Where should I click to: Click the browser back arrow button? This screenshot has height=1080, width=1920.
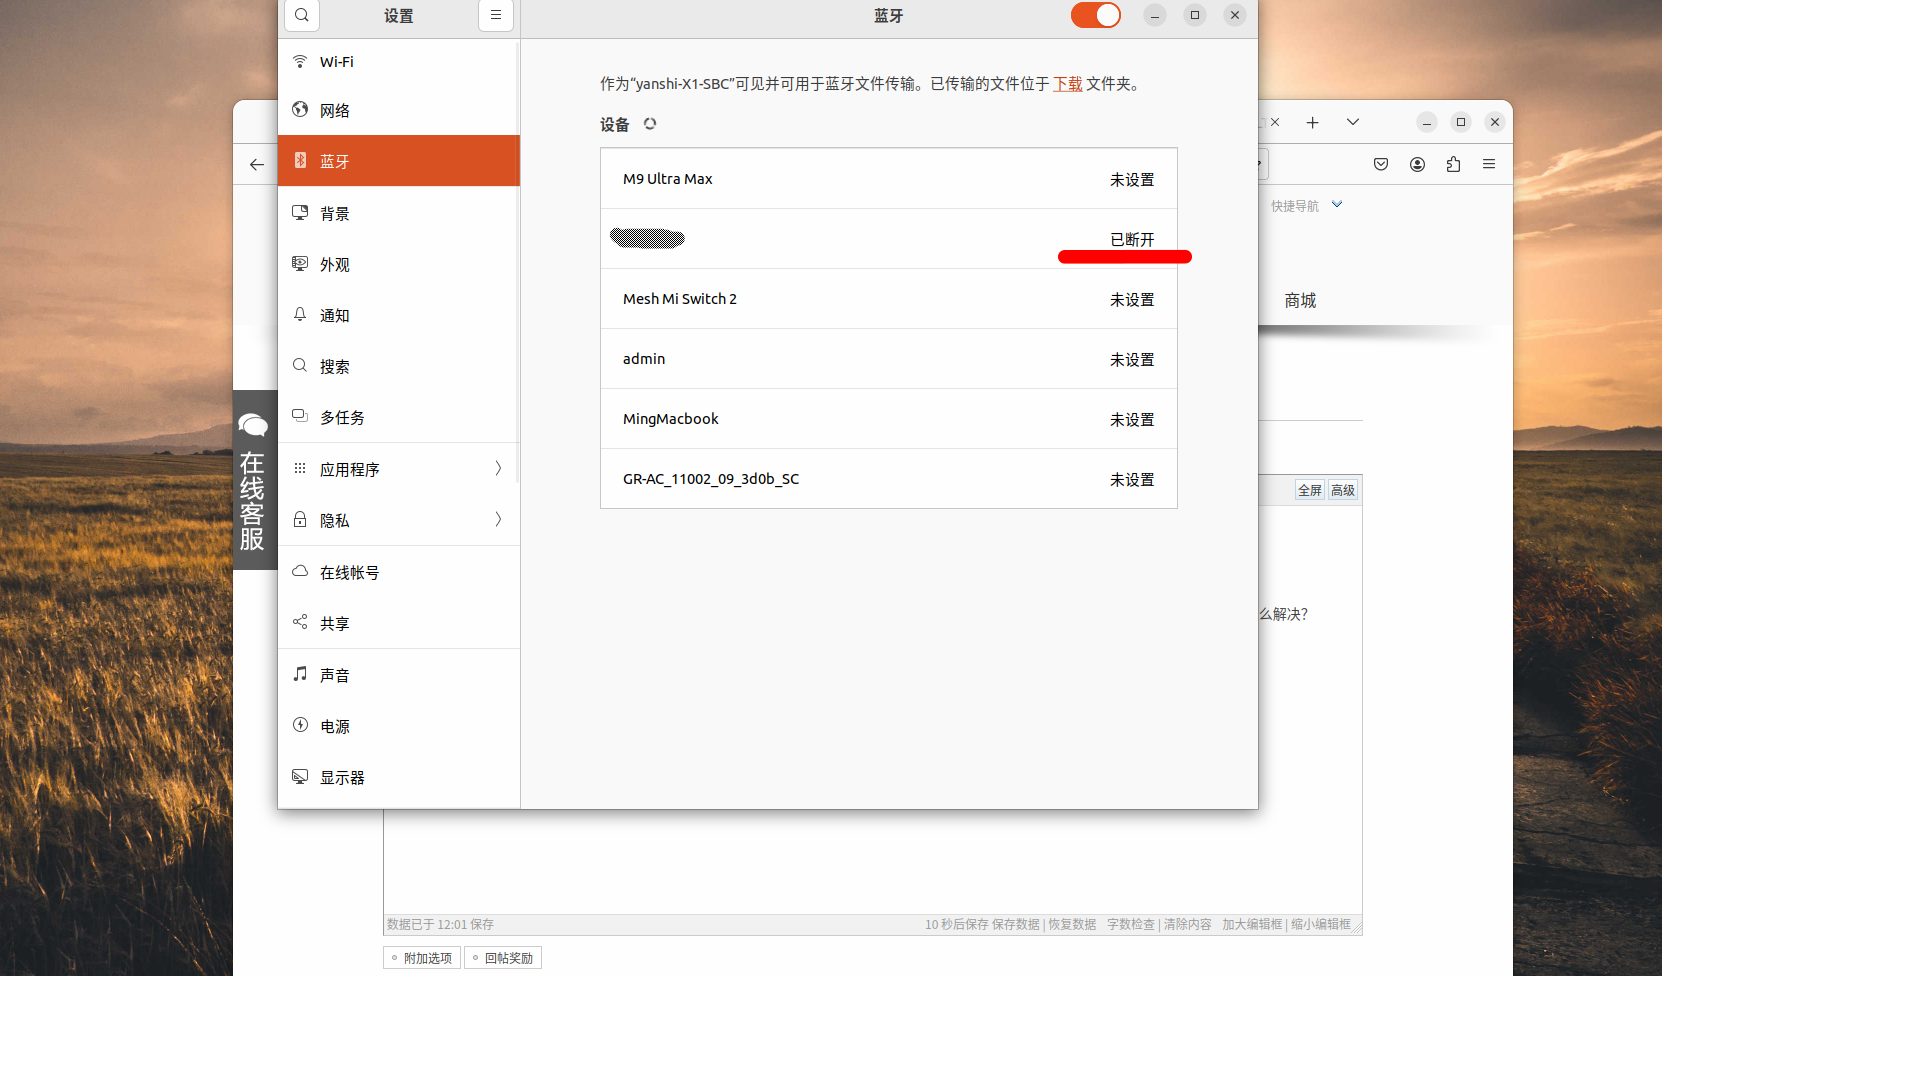pyautogui.click(x=257, y=165)
